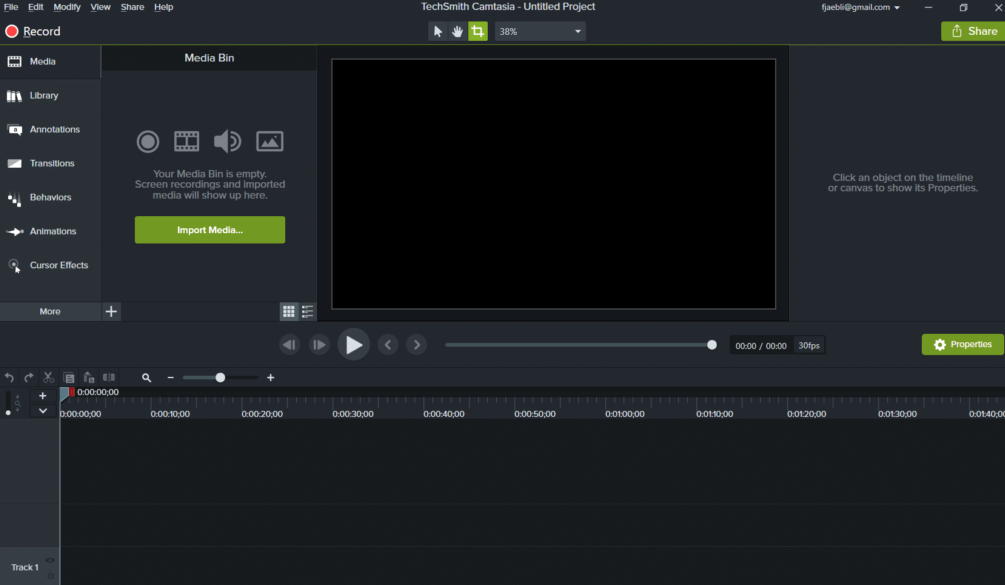The height and width of the screenshot is (585, 1005).
Task: Open the View menu
Action: coord(100,7)
